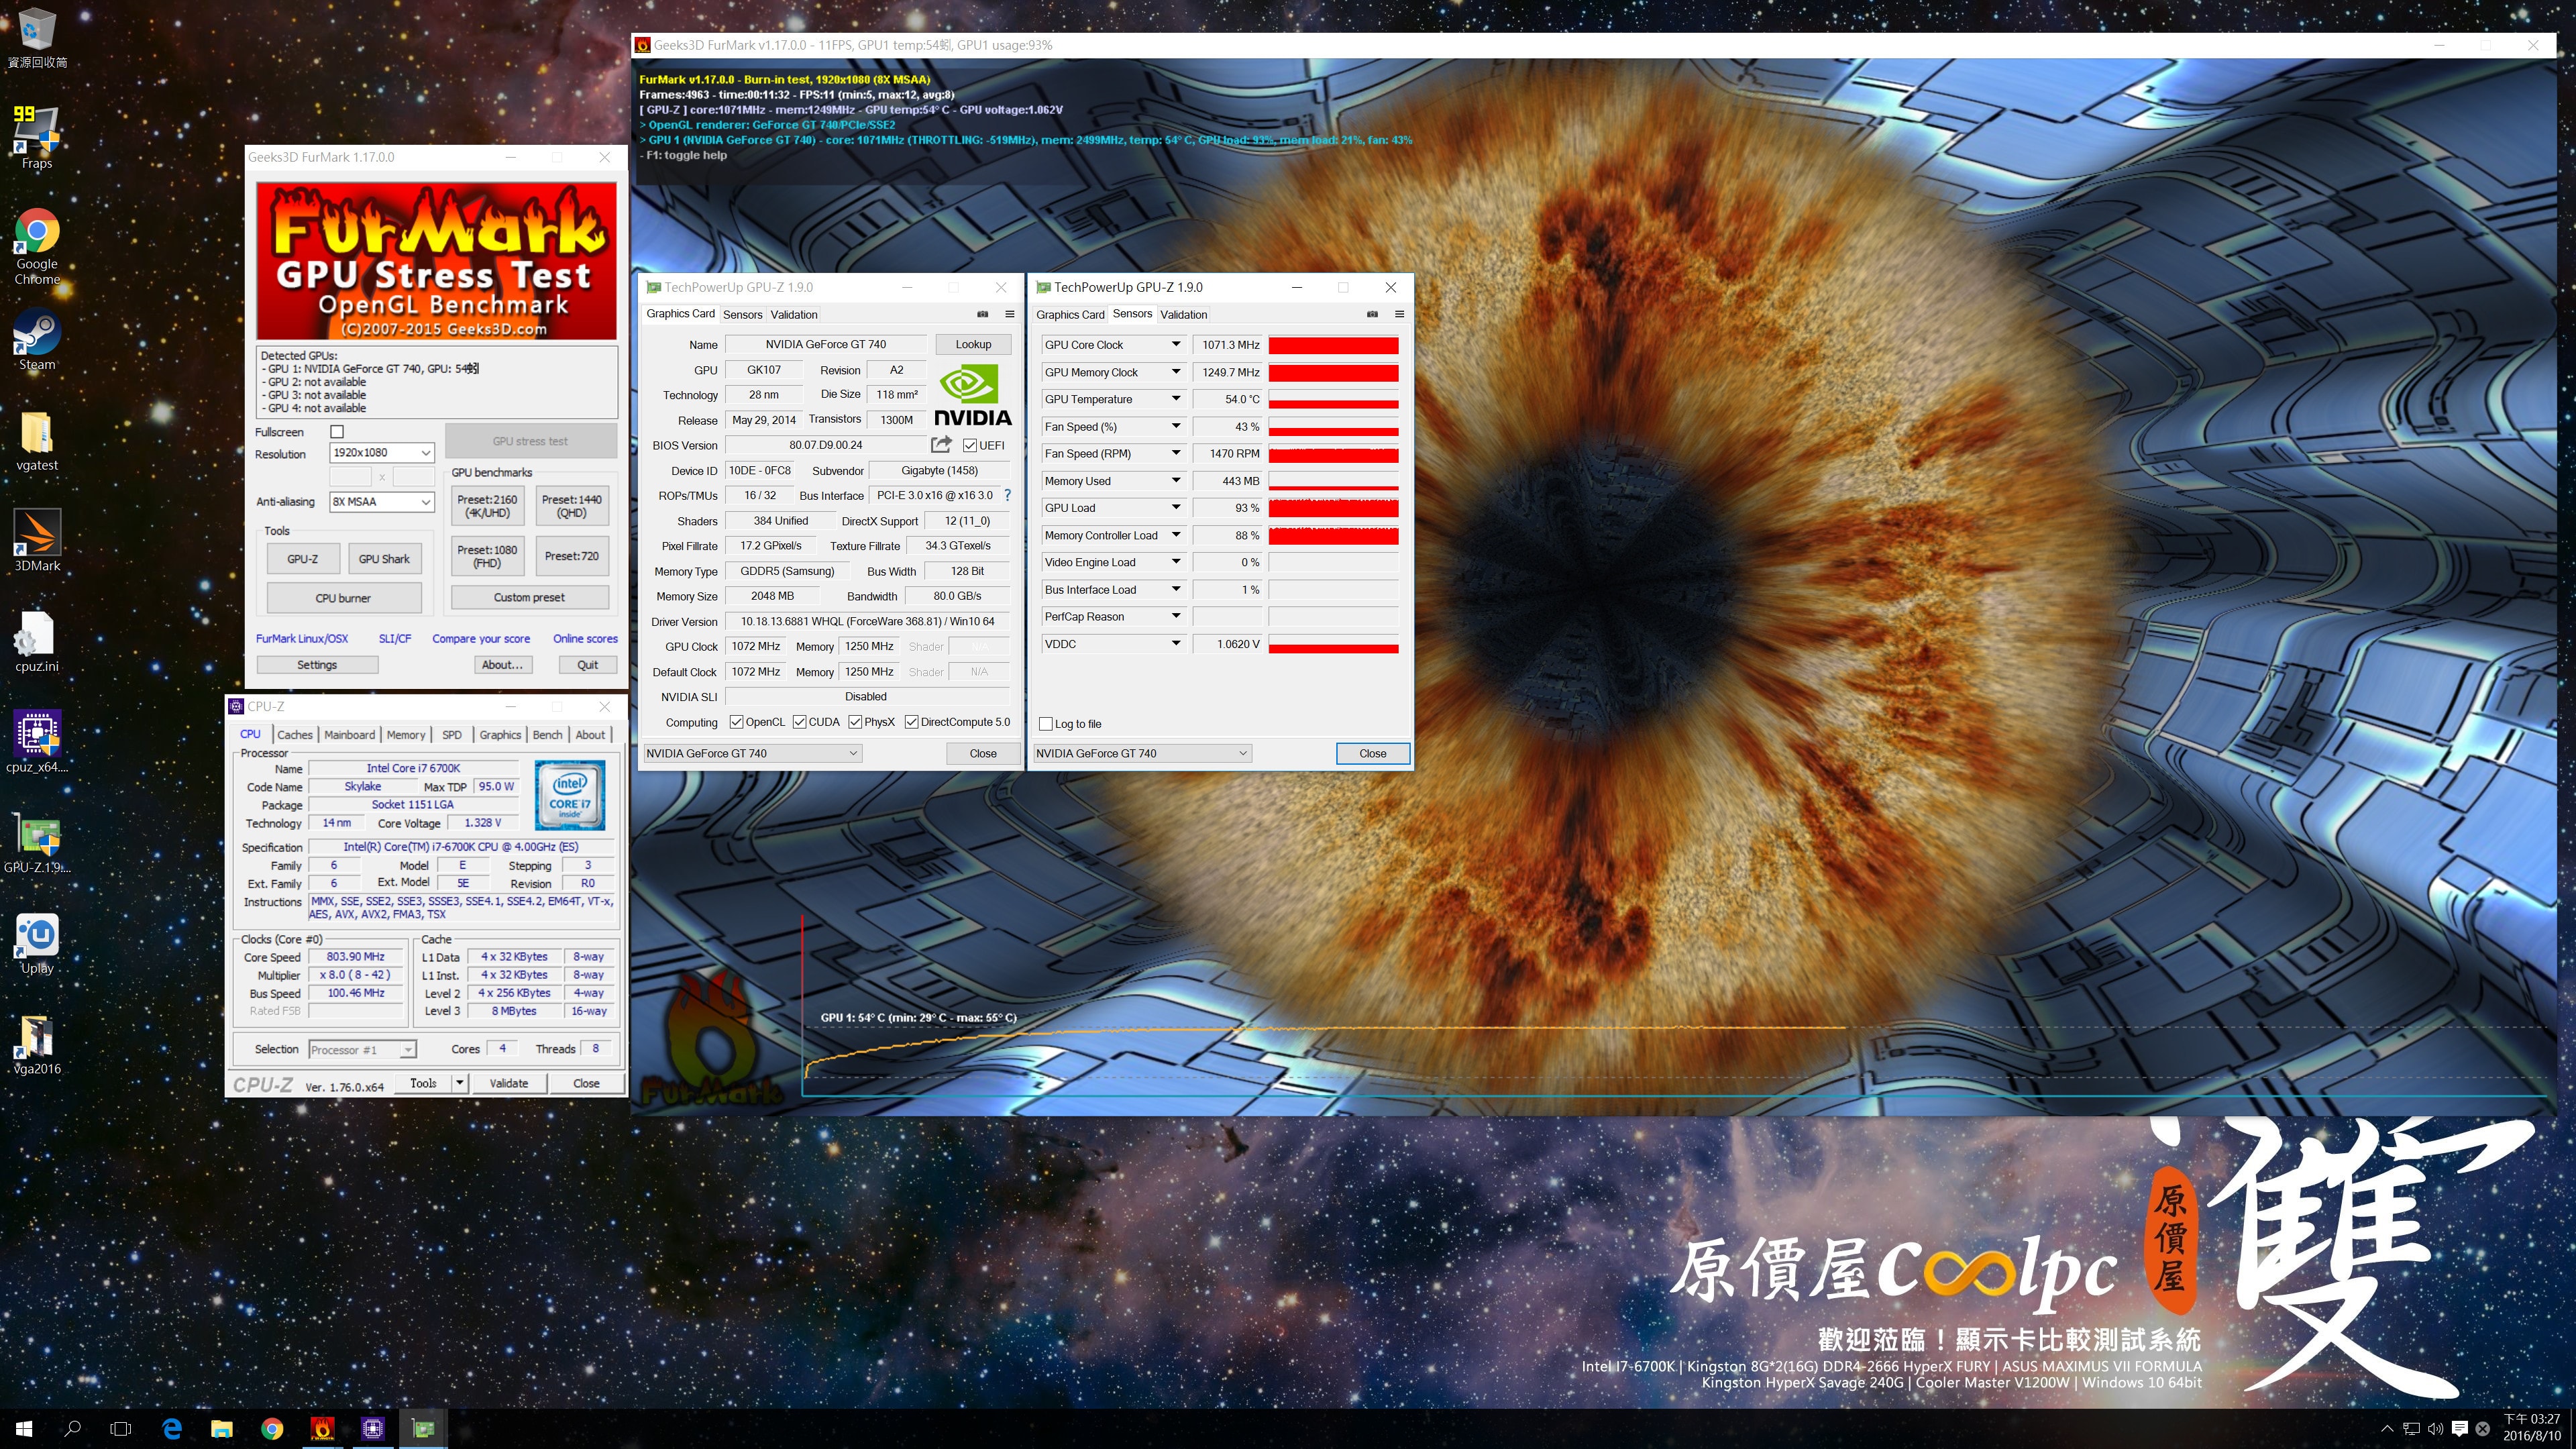Image resolution: width=2576 pixels, height=1449 pixels.
Task: Open the vgatest folder icon
Action: click(37, 441)
